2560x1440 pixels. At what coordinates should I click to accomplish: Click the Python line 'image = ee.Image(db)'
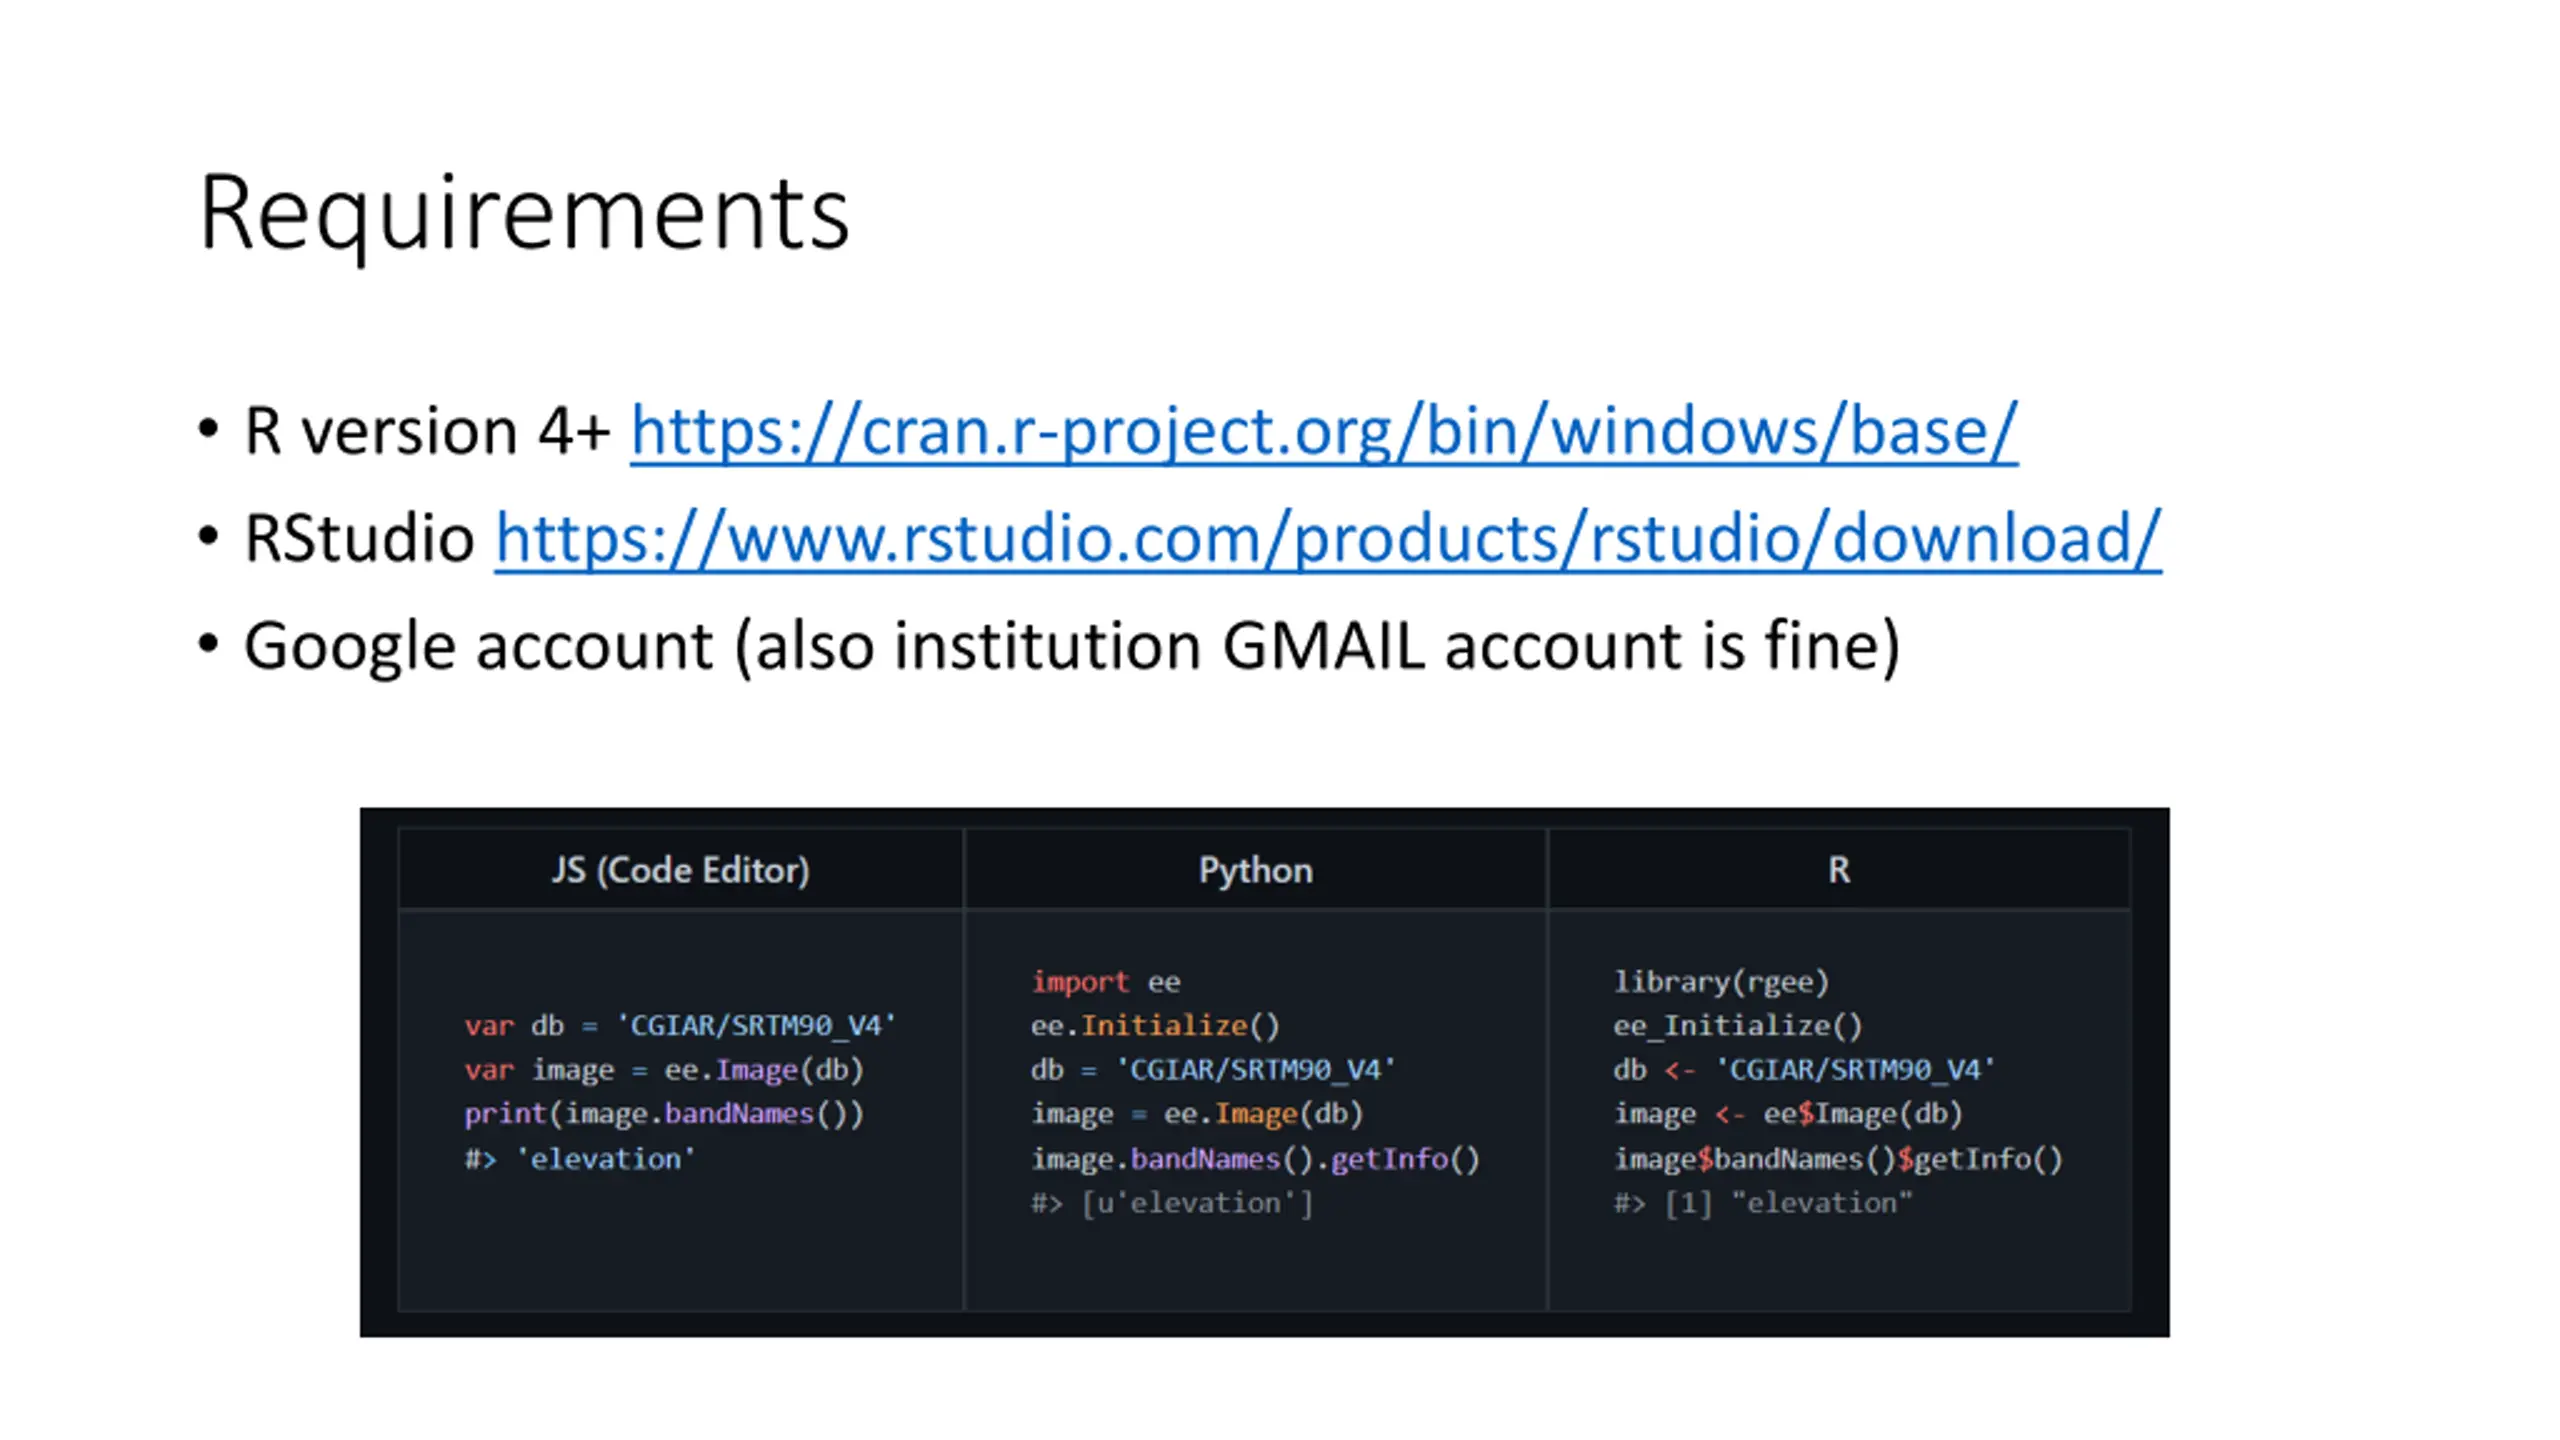(x=1197, y=1114)
